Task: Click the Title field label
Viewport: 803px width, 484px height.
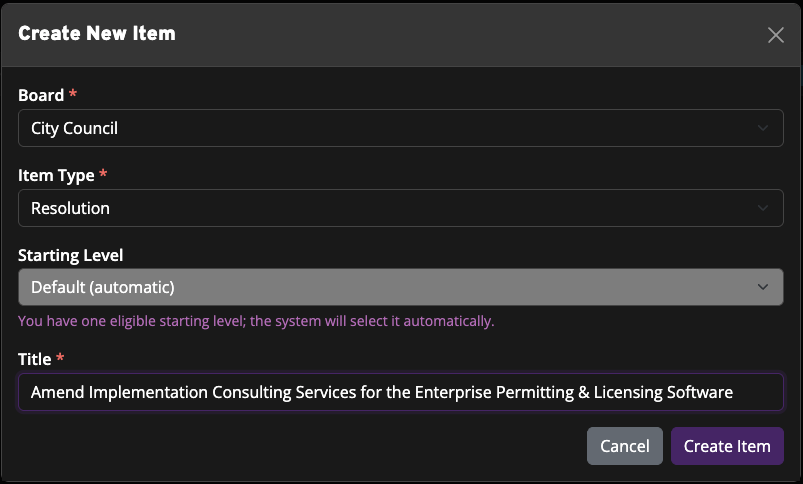Action: click(x=35, y=359)
